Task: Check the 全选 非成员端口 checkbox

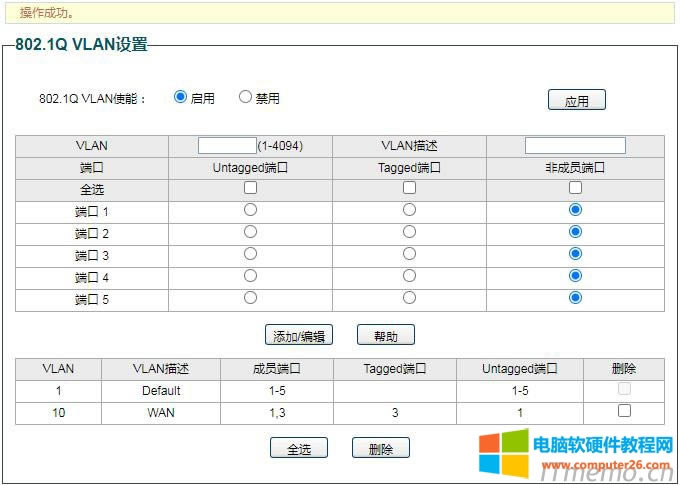Action: click(x=575, y=188)
